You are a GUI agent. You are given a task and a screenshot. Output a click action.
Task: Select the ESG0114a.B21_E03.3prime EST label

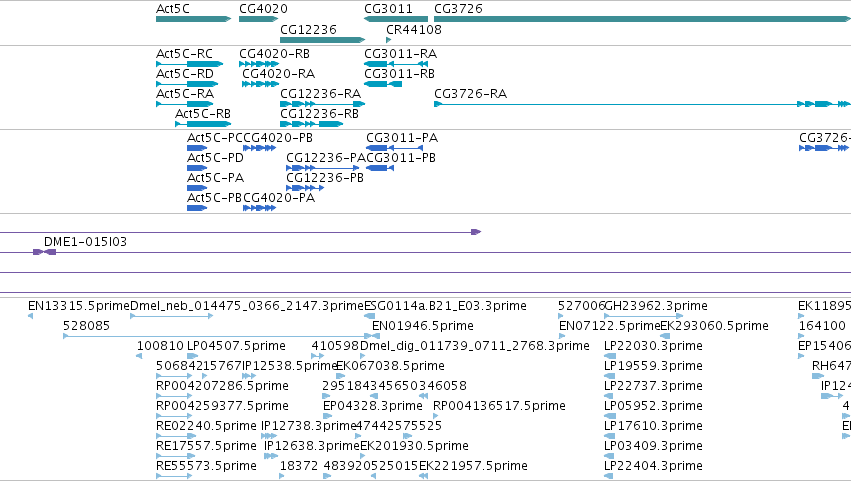pyautogui.click(x=445, y=306)
